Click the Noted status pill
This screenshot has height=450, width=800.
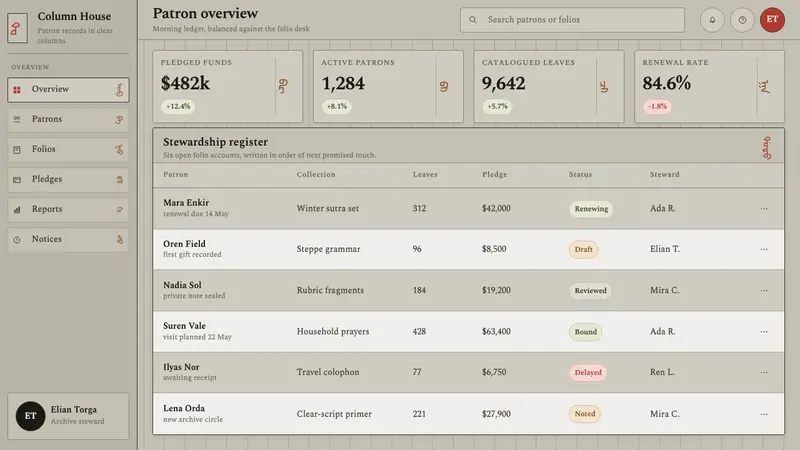pyautogui.click(x=585, y=414)
